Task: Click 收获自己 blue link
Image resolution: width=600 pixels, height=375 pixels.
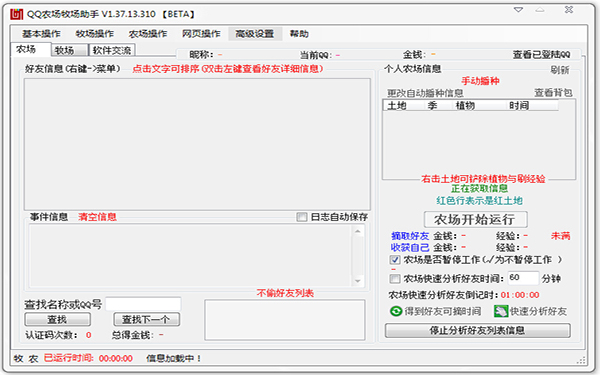Action: 410,248
